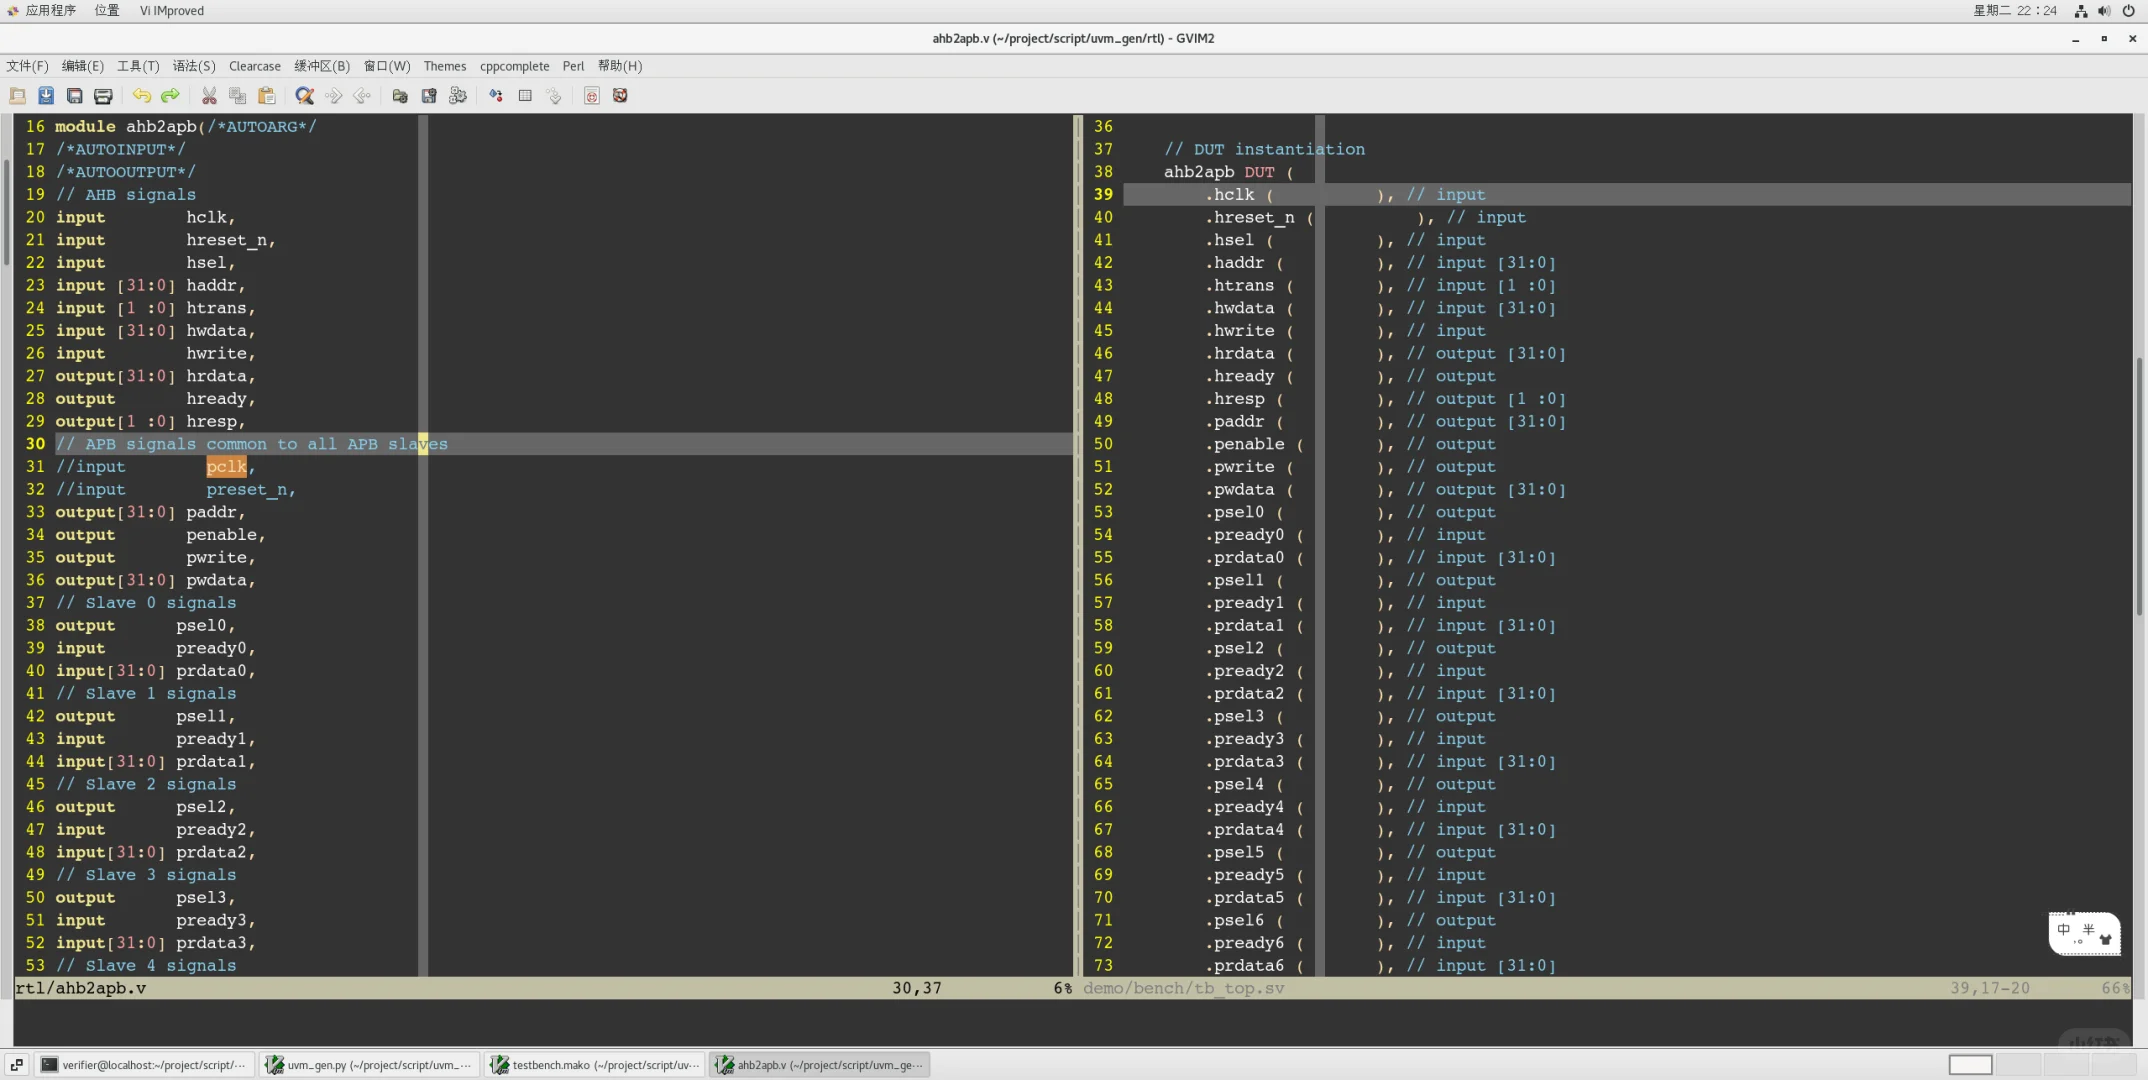Click the Load session folder icon

[x=400, y=96]
